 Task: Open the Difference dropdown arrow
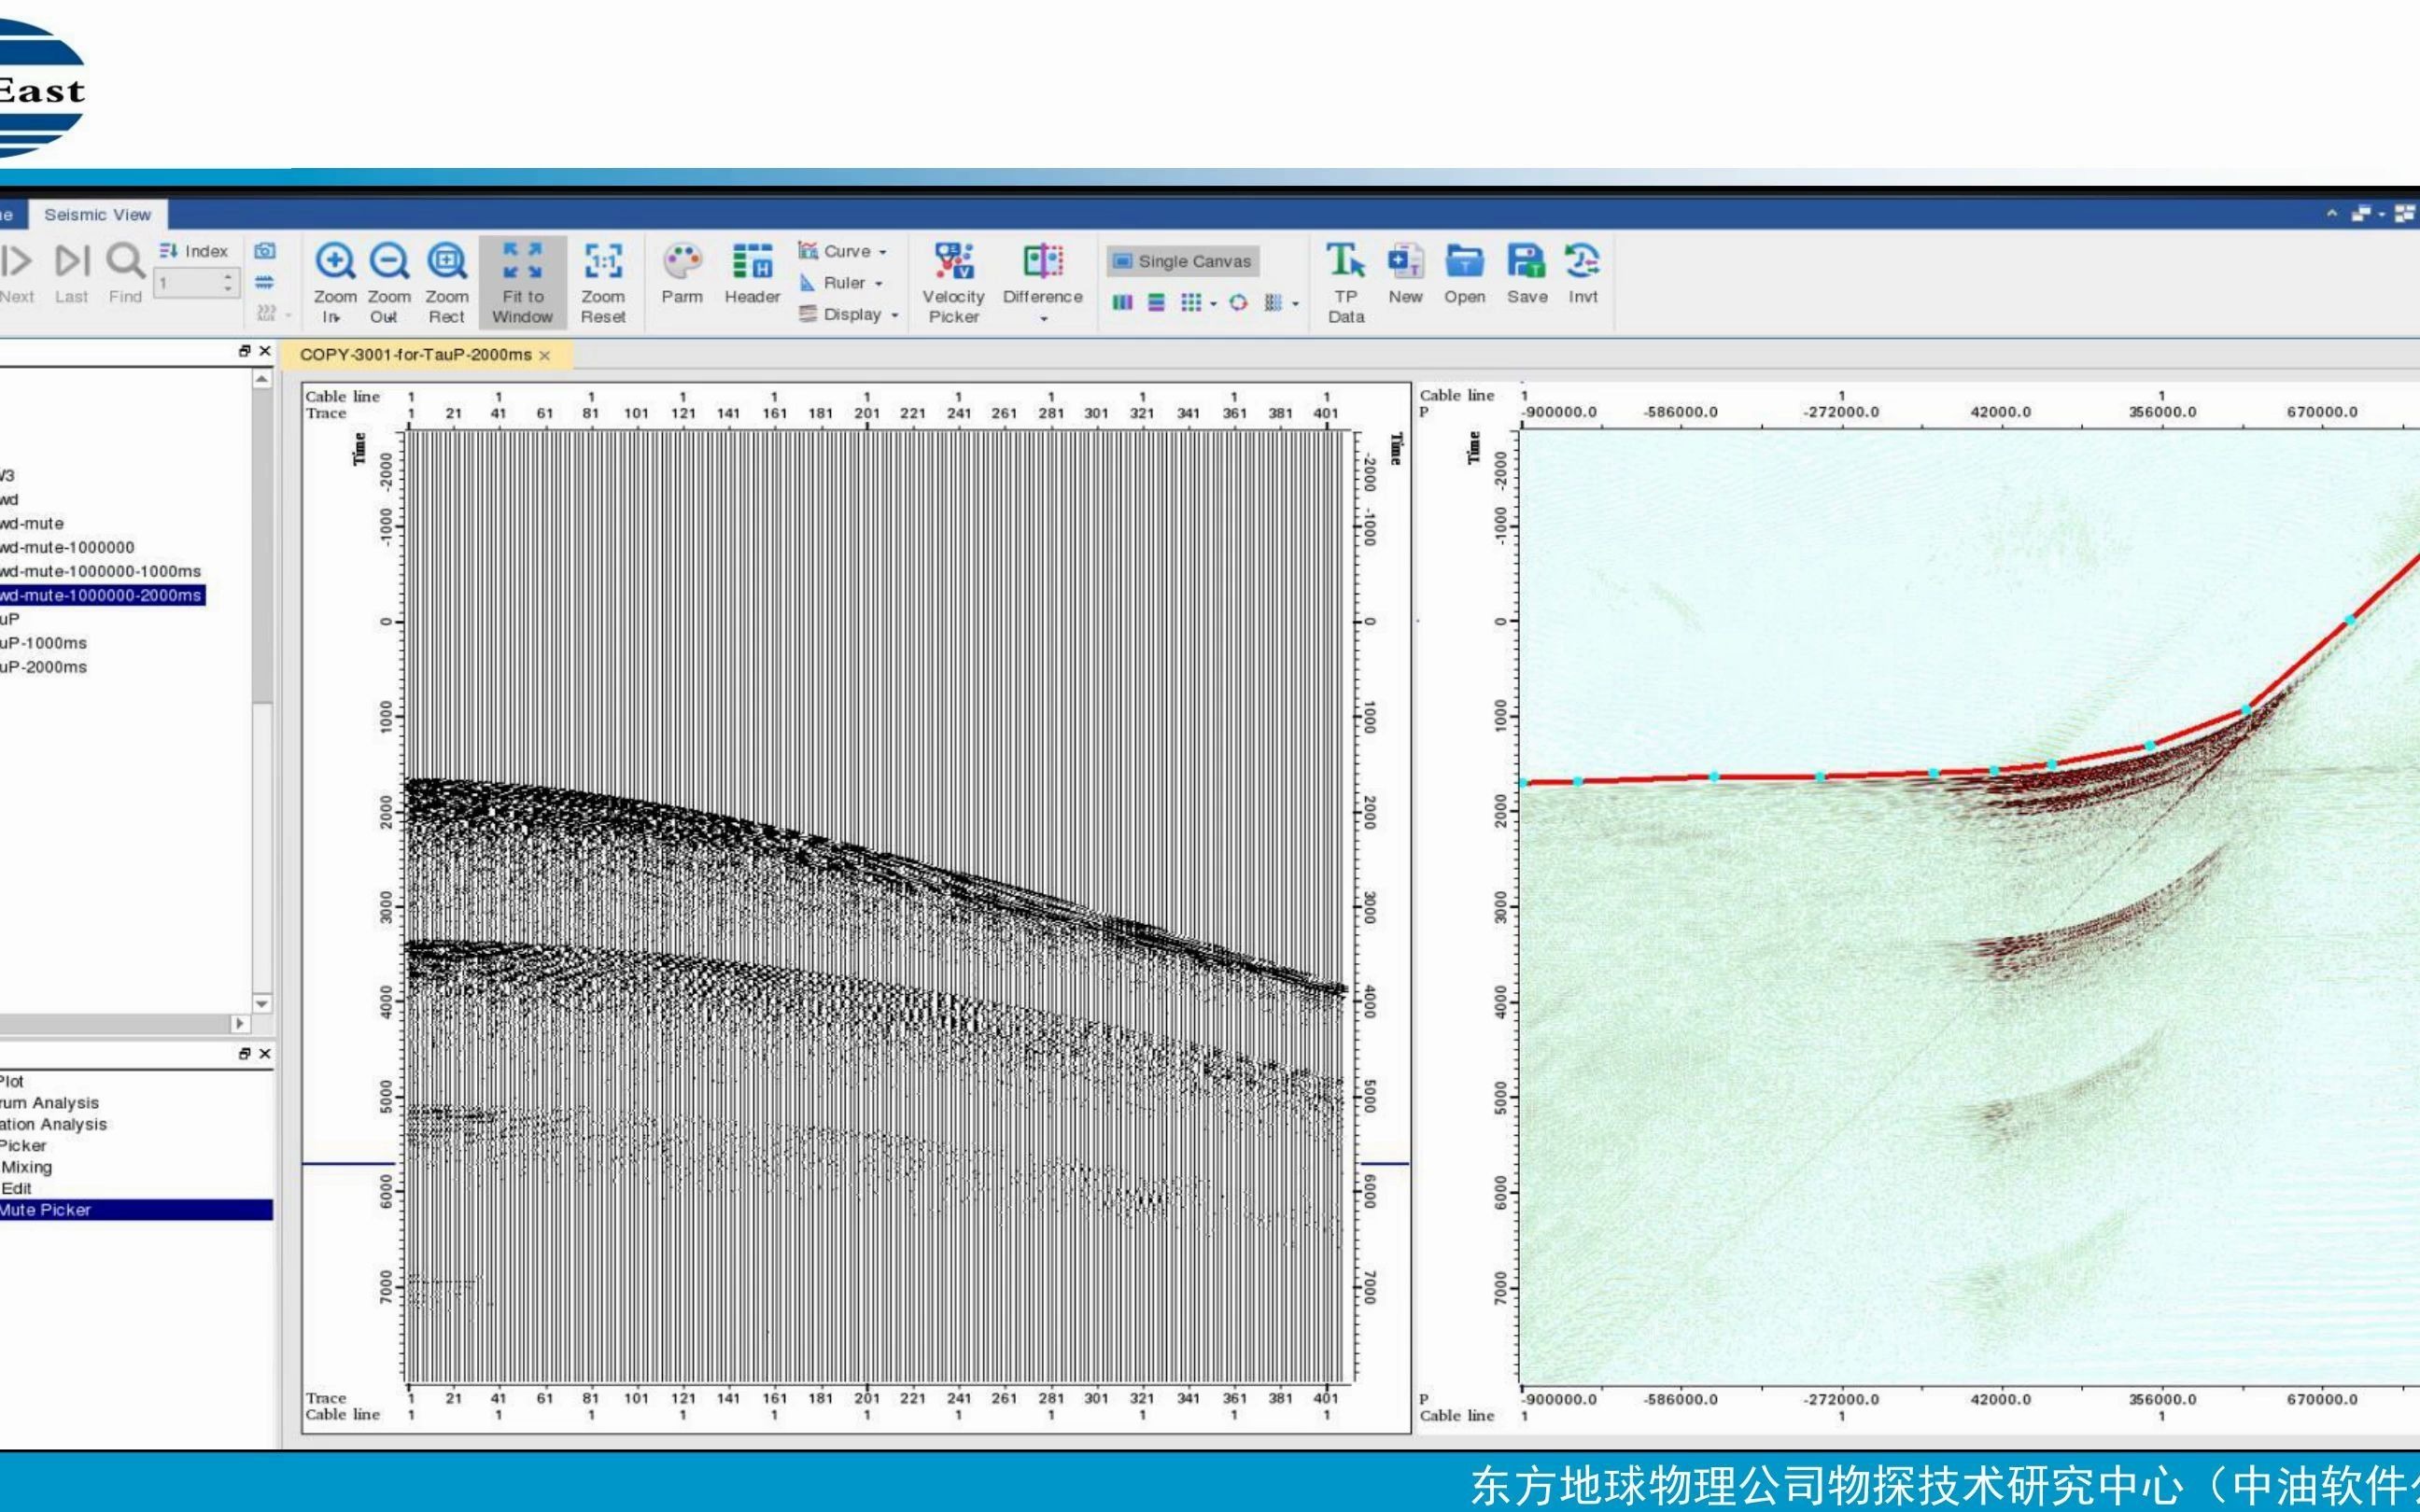[1043, 319]
